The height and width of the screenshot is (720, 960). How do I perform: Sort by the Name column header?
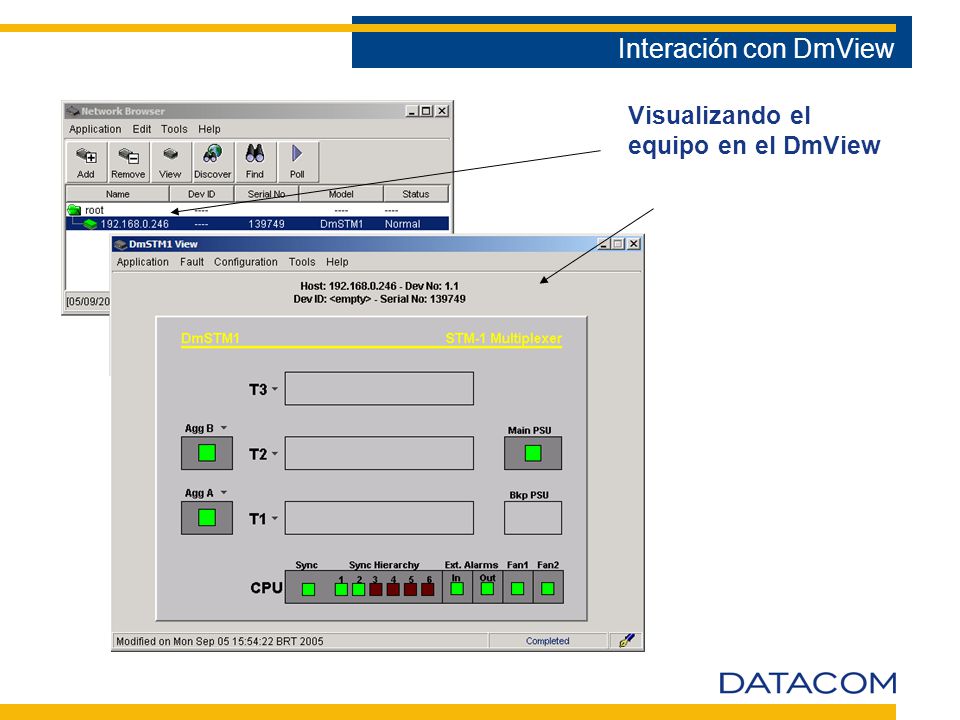pos(118,194)
